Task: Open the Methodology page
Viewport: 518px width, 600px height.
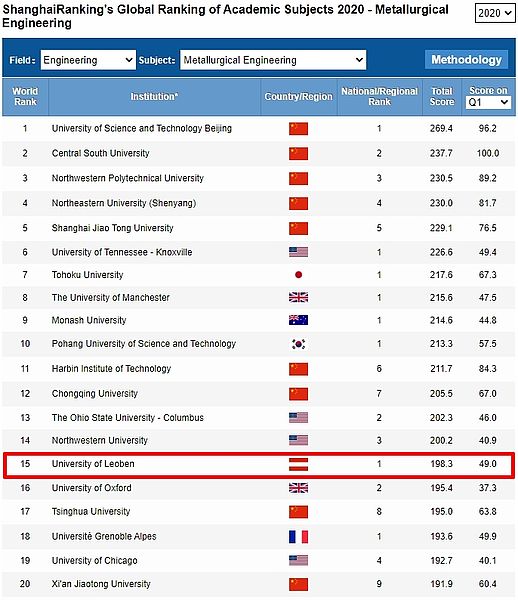Action: click(x=466, y=60)
